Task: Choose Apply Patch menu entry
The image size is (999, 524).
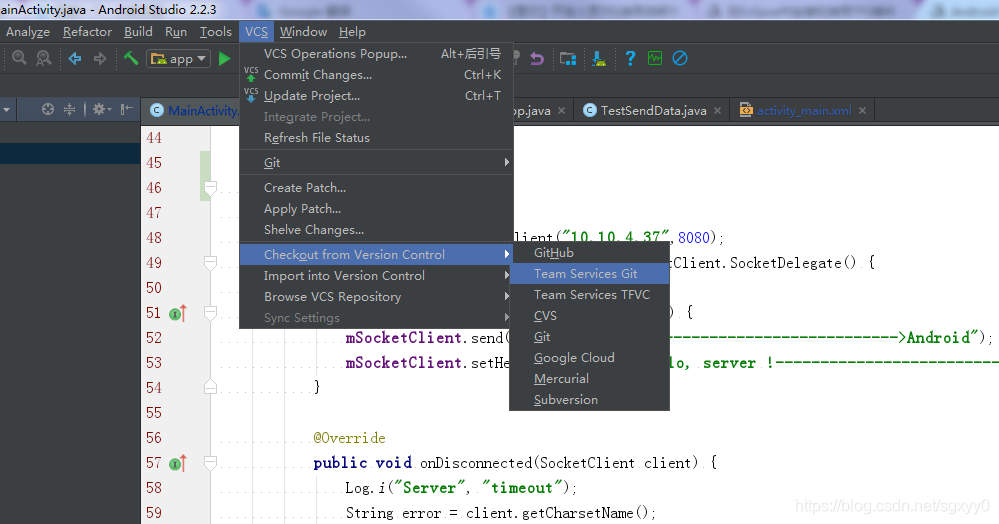Action: click(x=377, y=208)
